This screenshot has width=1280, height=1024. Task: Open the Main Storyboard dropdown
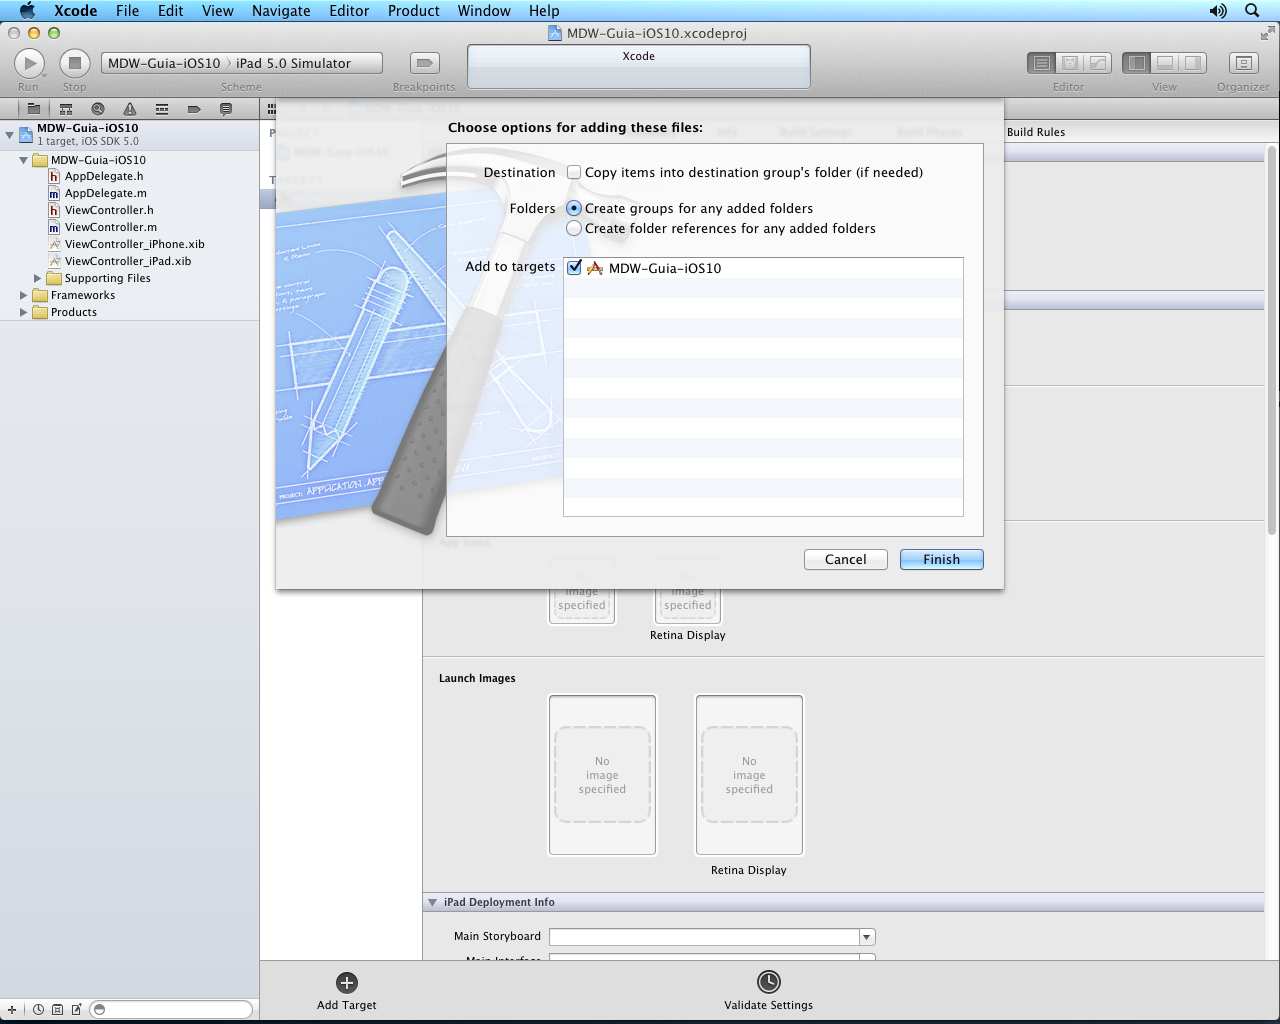pos(867,937)
